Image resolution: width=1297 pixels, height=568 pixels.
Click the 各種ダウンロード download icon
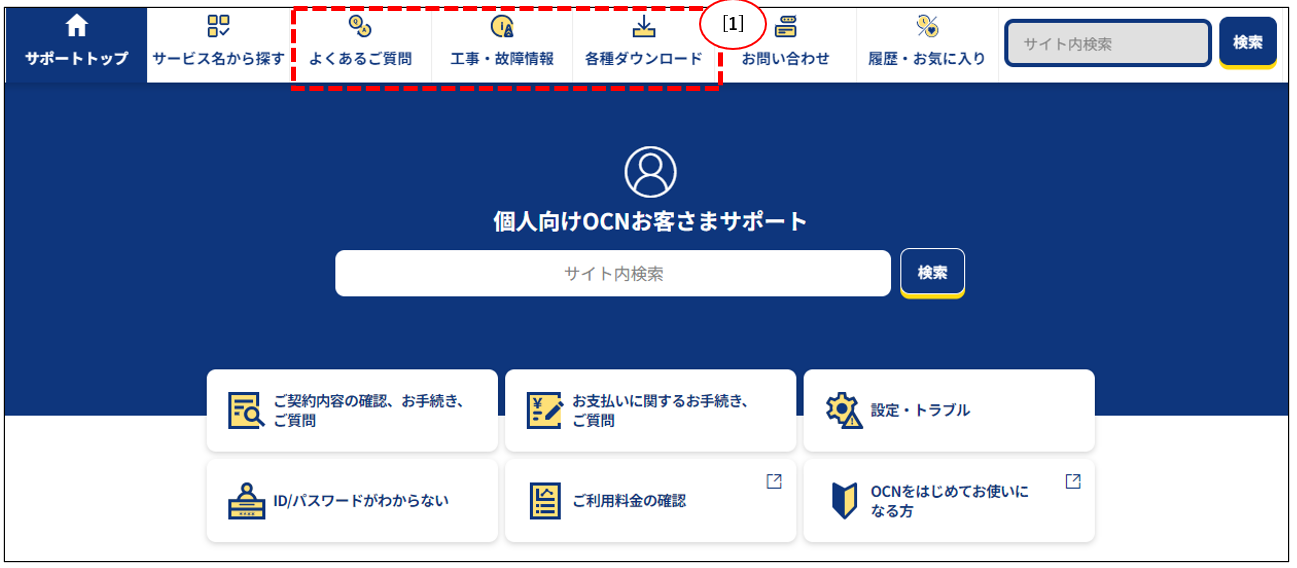[x=644, y=27]
